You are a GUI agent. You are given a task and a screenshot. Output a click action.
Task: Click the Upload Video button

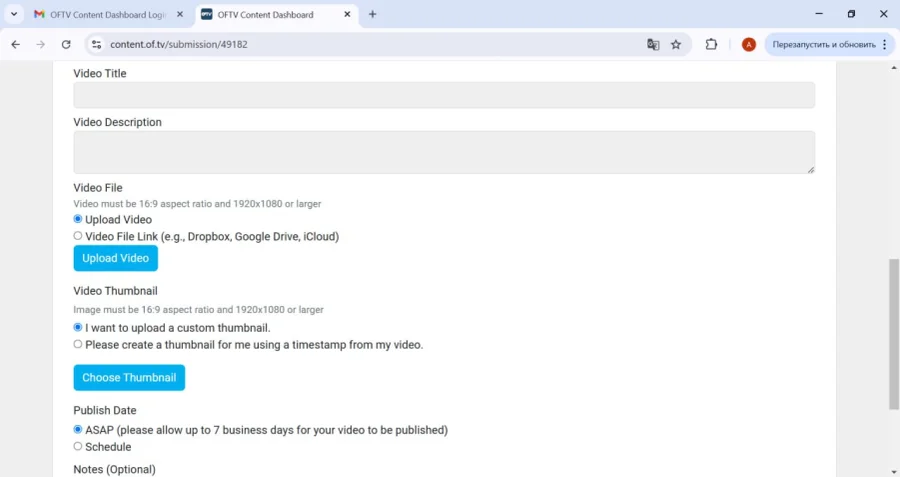click(x=115, y=258)
